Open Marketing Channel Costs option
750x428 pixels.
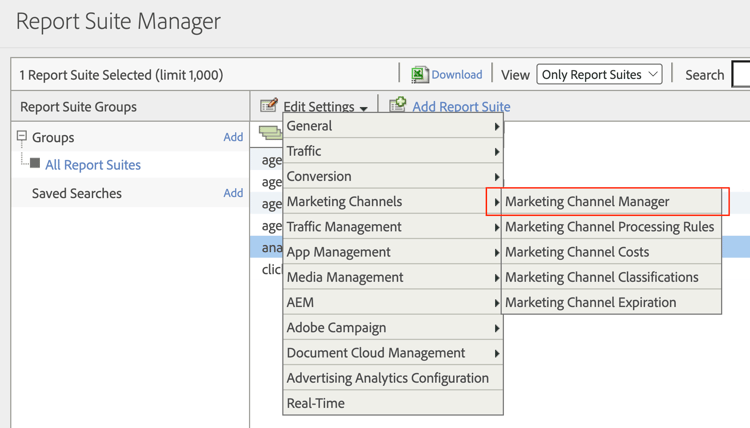577,252
